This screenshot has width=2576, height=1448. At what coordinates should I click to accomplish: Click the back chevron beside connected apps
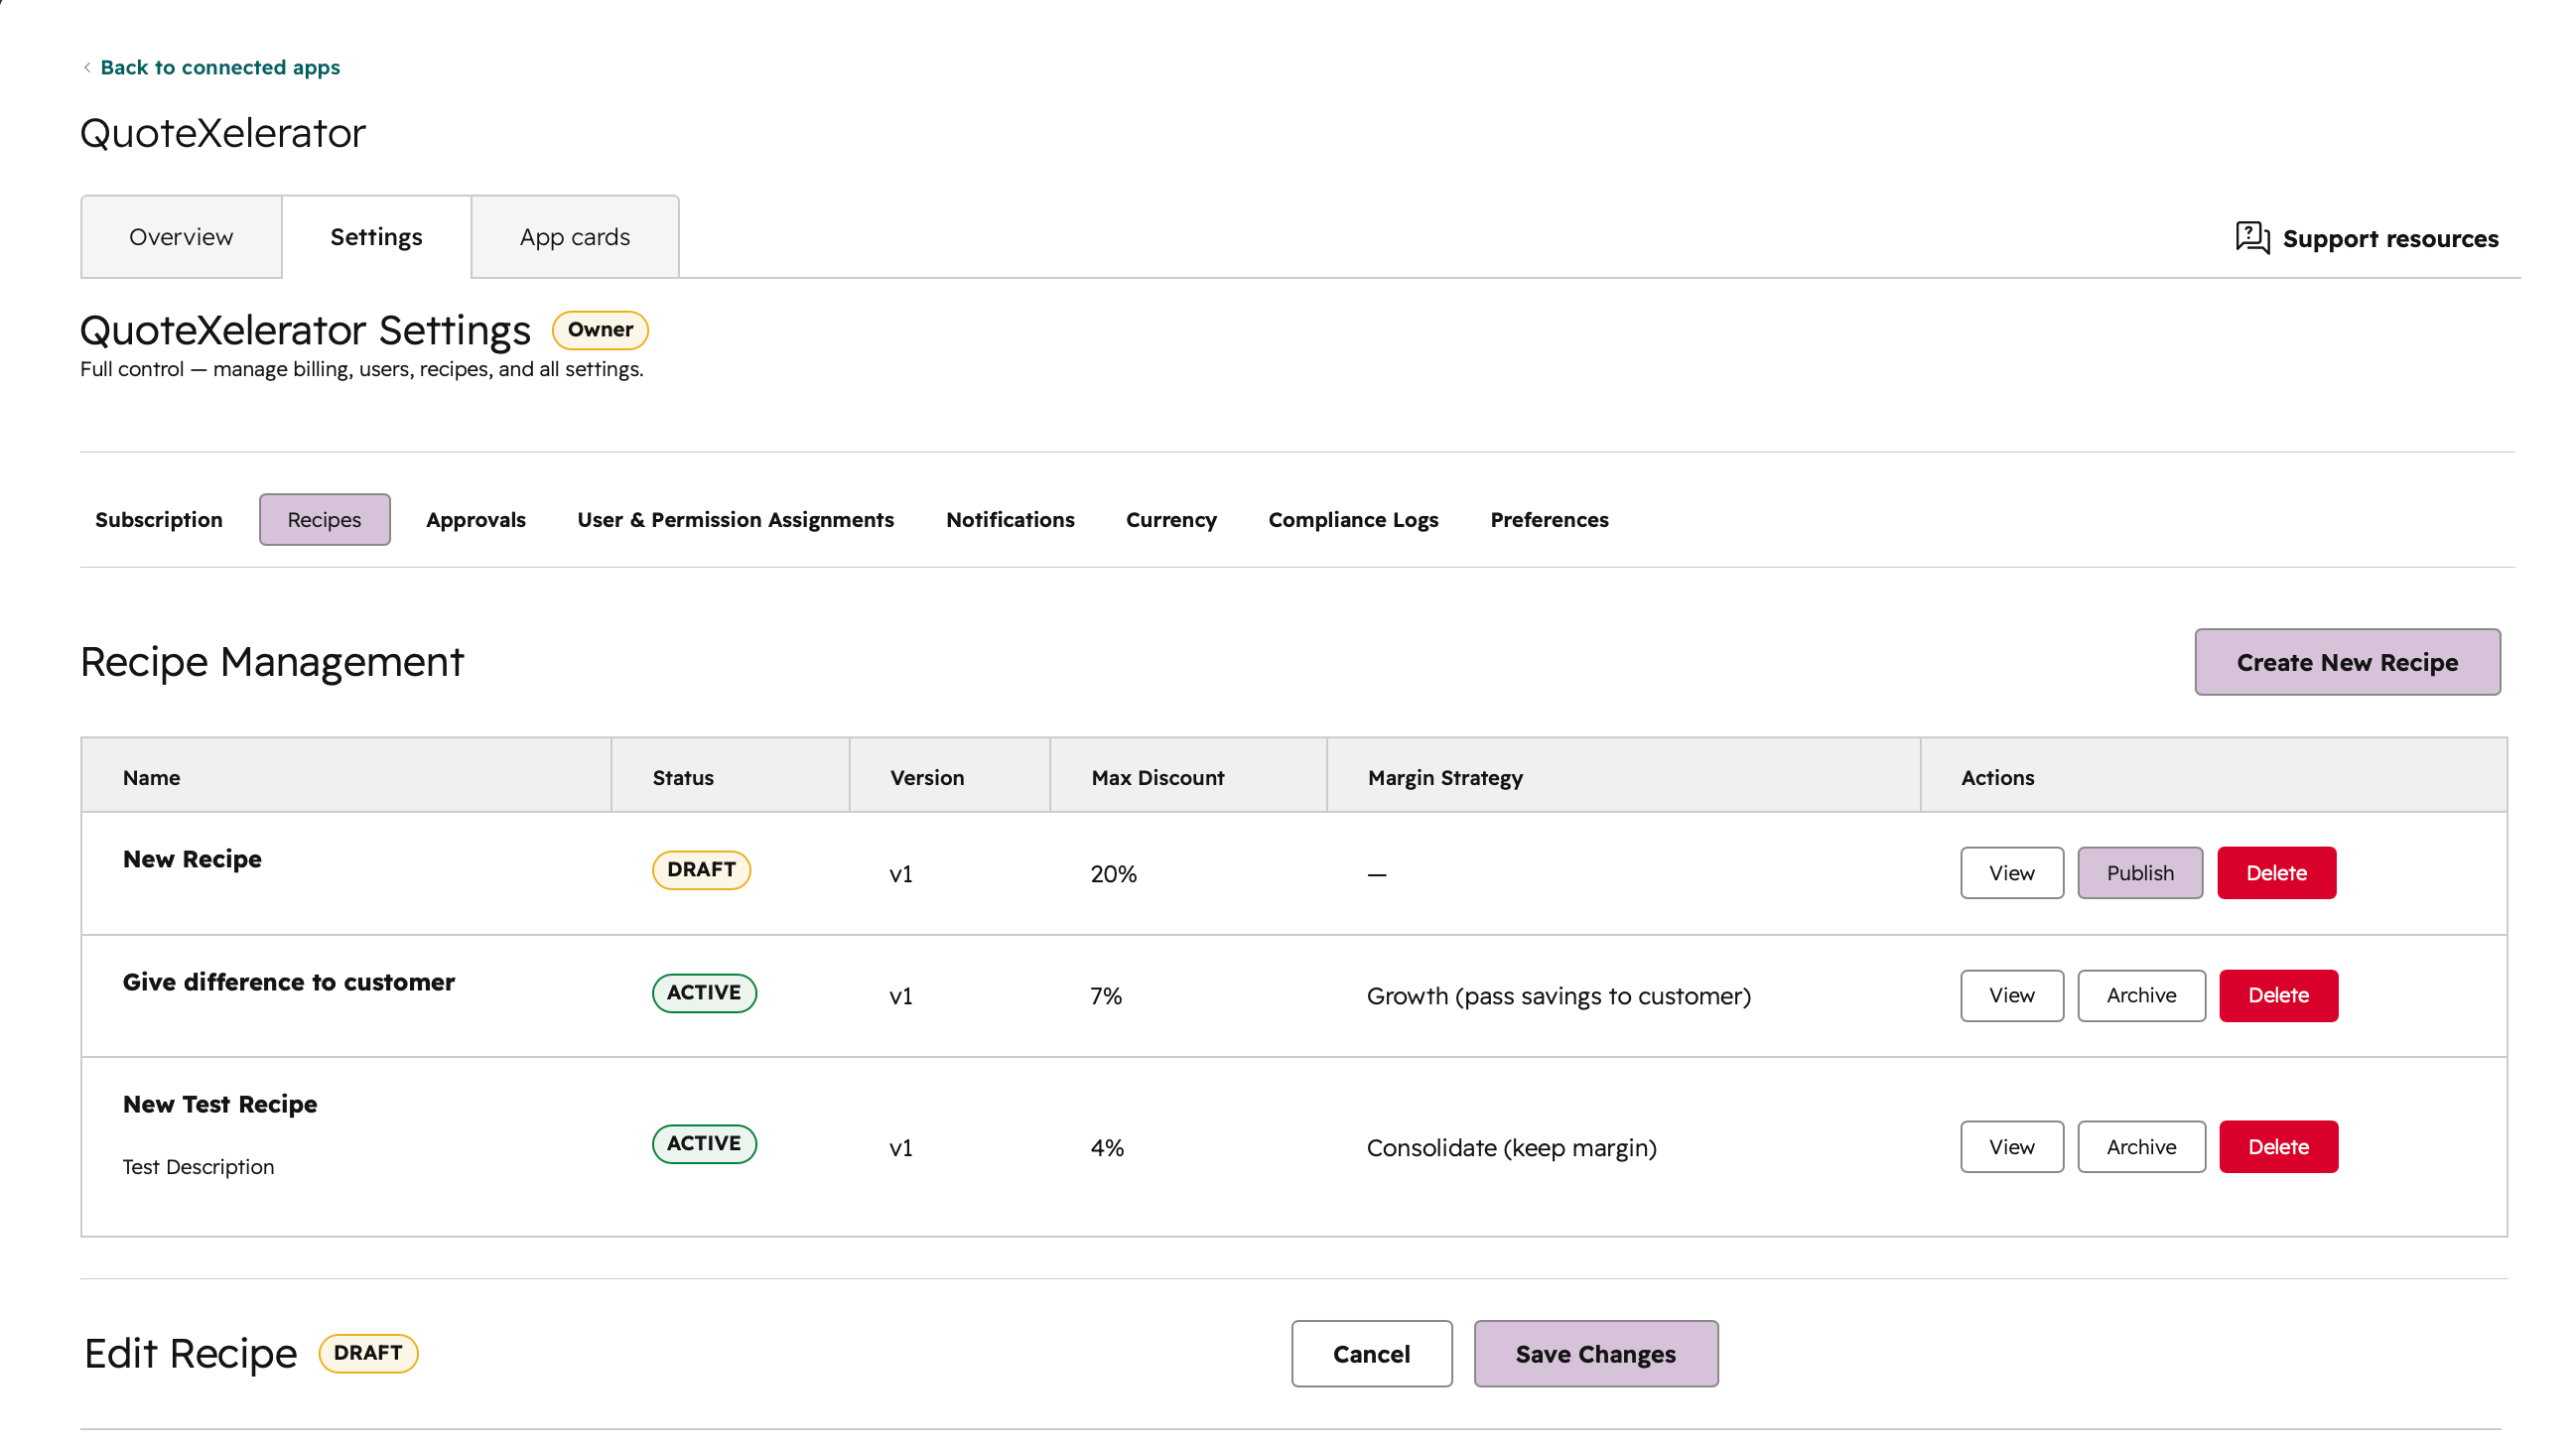pyautogui.click(x=87, y=67)
